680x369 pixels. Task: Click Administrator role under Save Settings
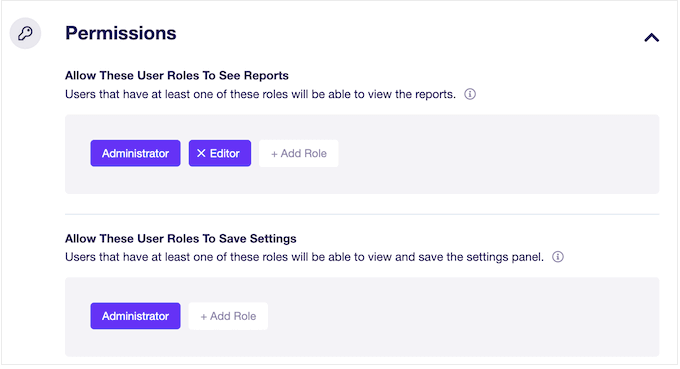pos(135,316)
